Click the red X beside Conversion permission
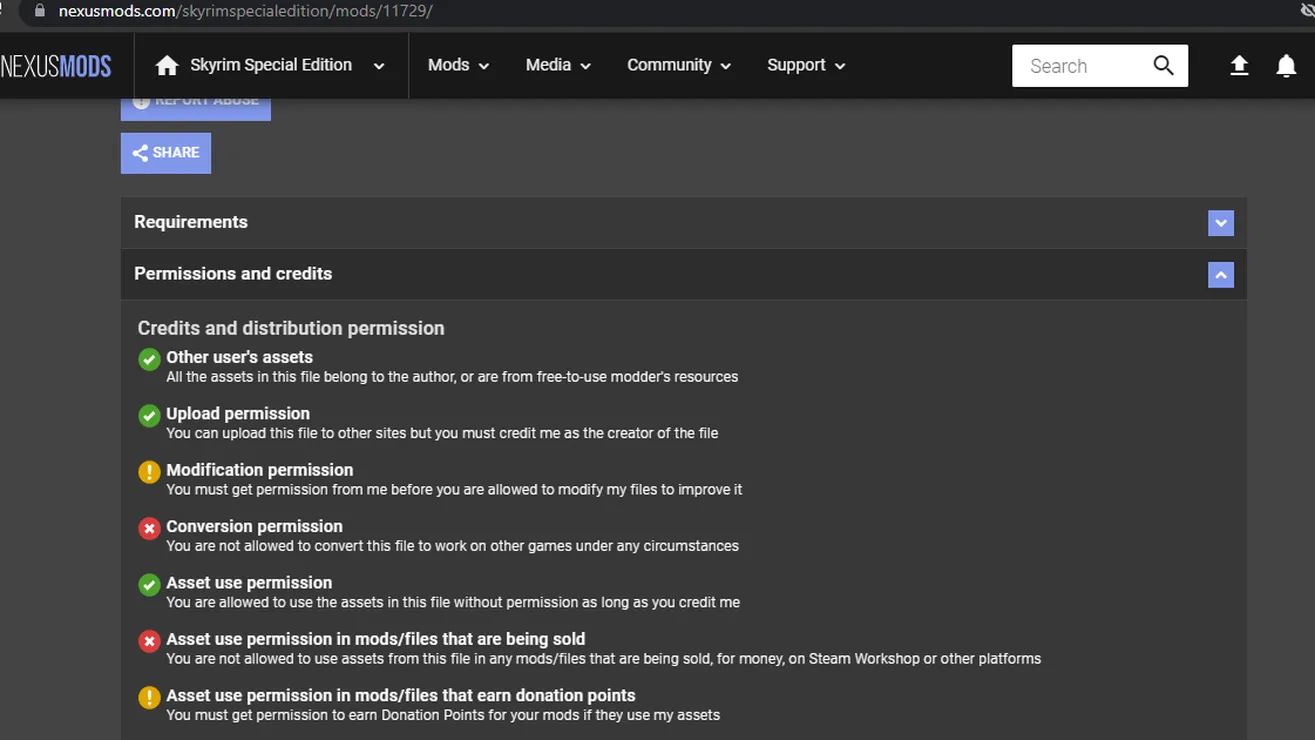 (x=149, y=528)
